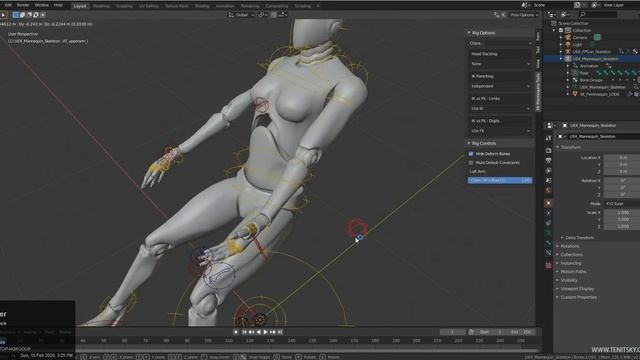This screenshot has height=360, width=640.
Task: Click the Location X value field
Action: [x=622, y=157]
